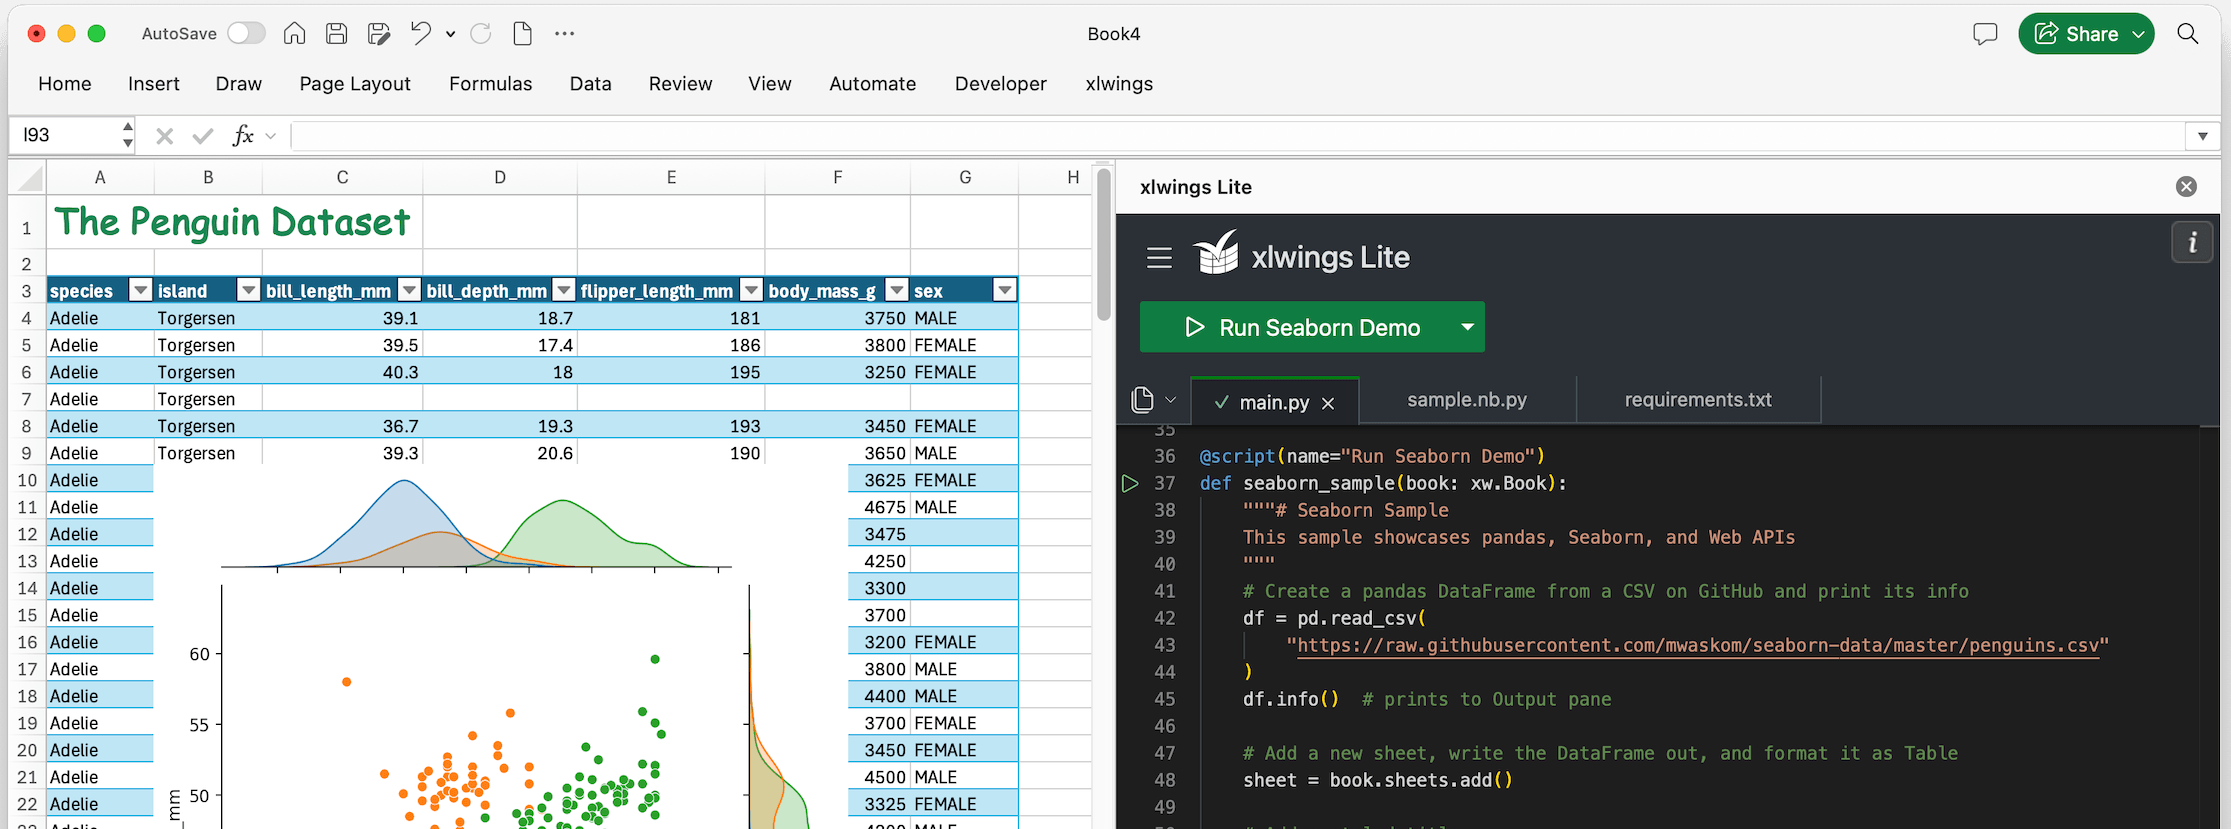This screenshot has height=829, width=2231.
Task: Open the Comments speech bubble icon
Action: pos(1985,33)
